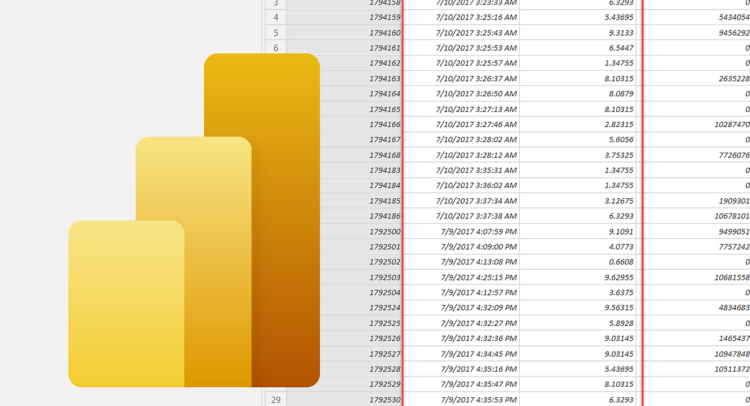Select row number 5 header
This screenshot has width=750, height=406.
tap(275, 32)
